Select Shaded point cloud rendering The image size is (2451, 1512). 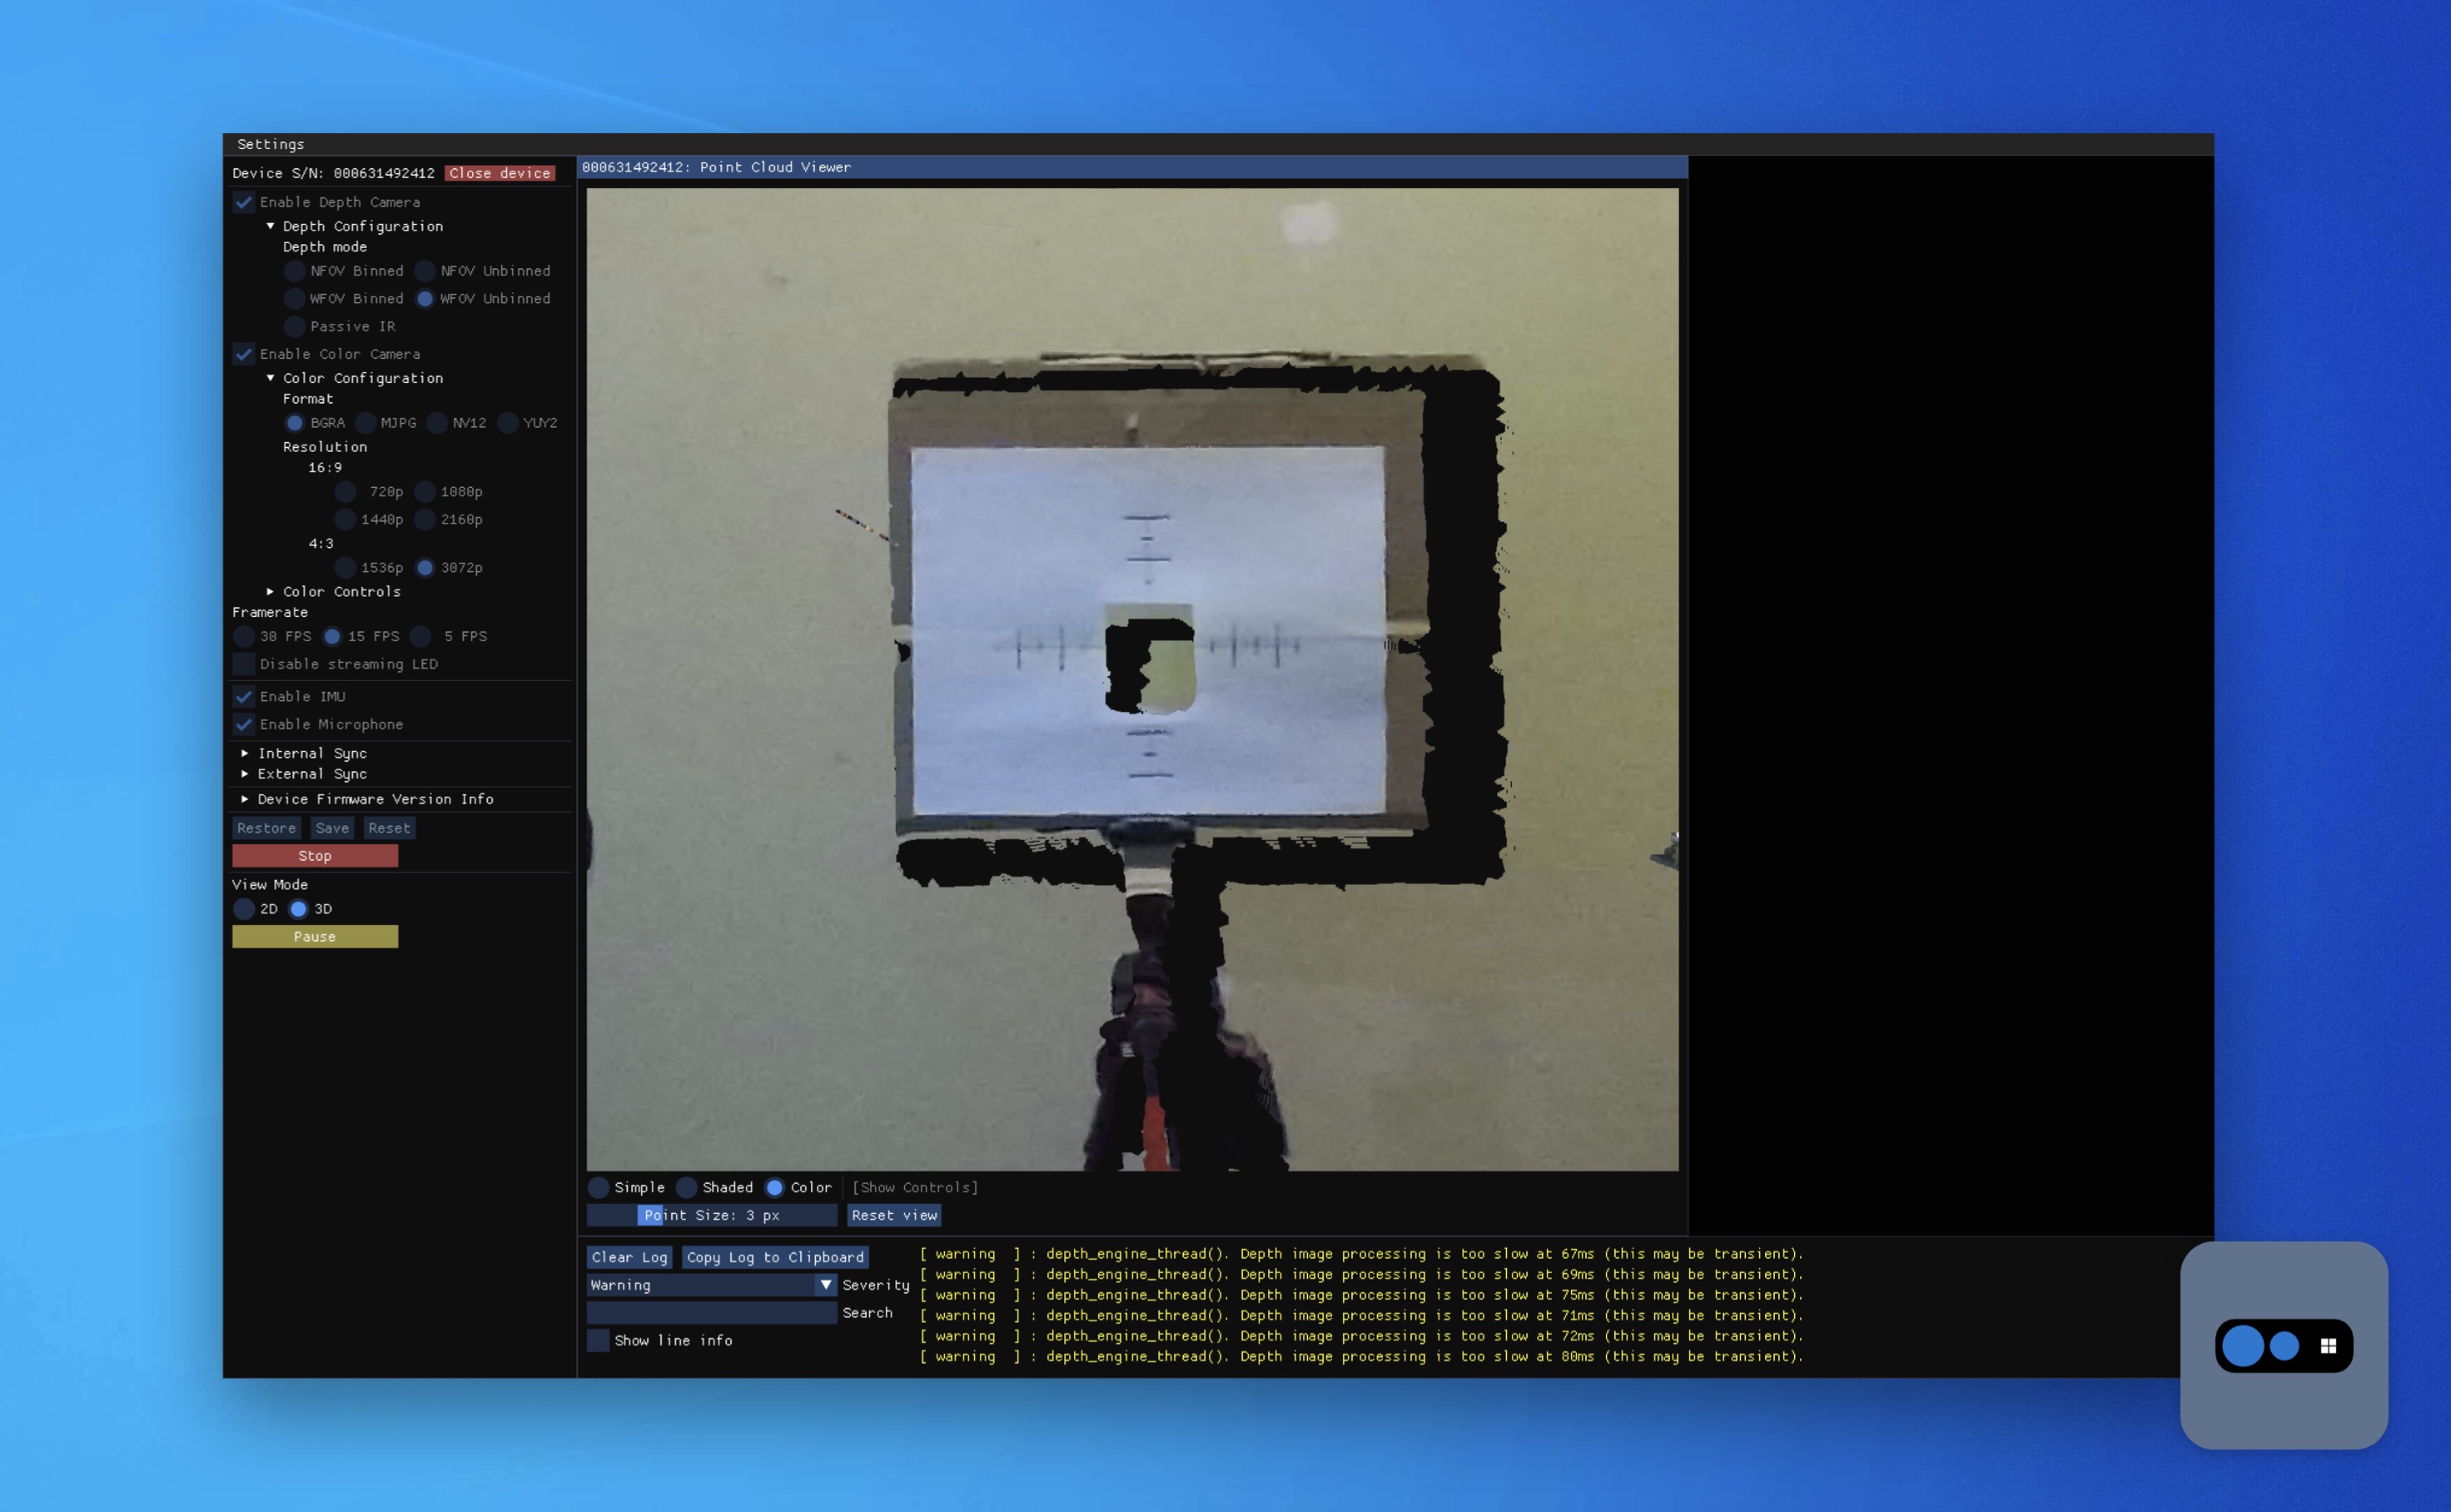click(x=686, y=1188)
